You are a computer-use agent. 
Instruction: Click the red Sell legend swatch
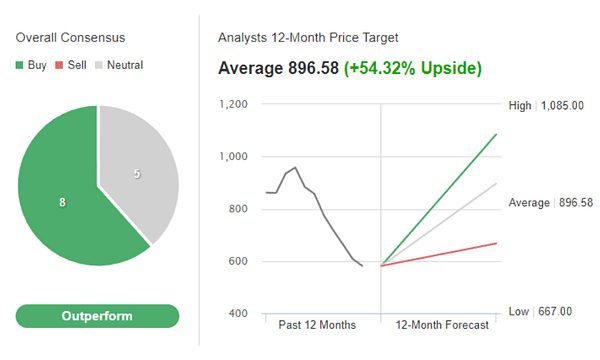tap(59, 65)
